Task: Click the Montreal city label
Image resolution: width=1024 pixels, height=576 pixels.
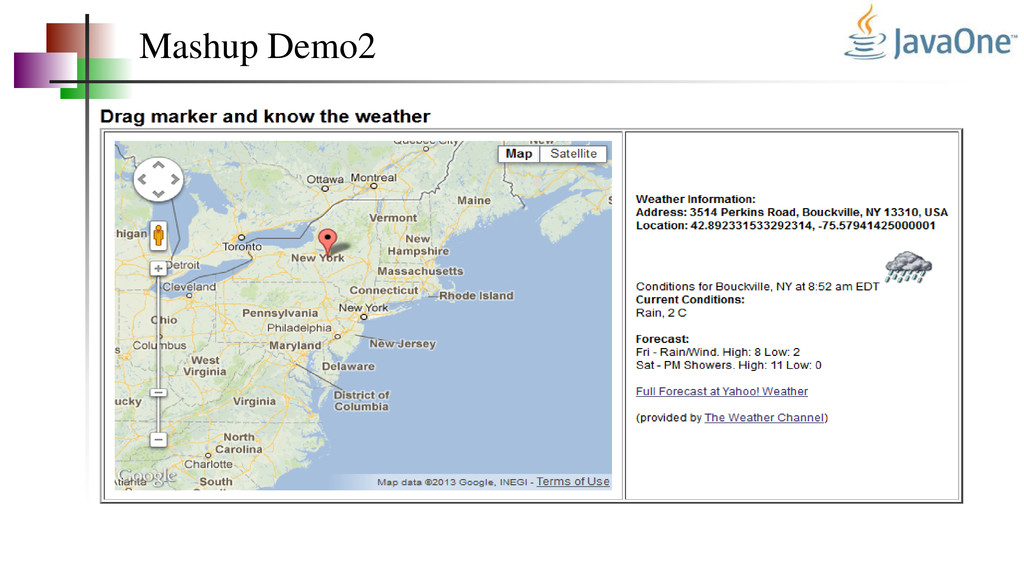Action: (374, 178)
